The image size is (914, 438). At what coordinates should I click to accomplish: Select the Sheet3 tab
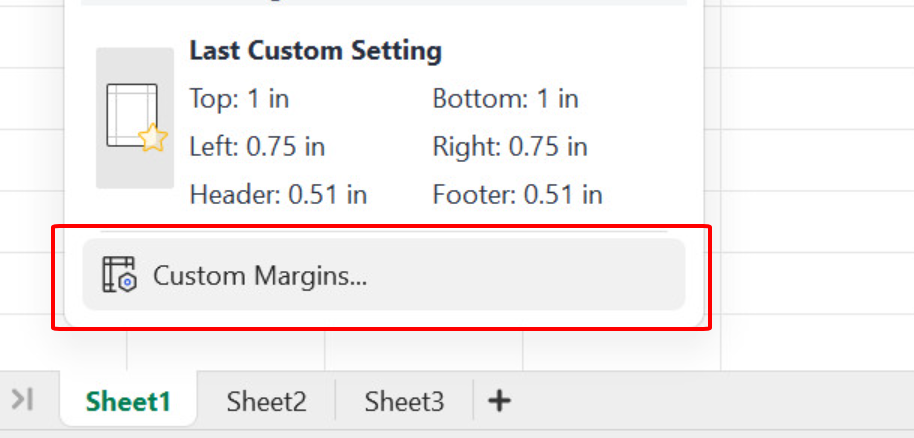click(x=404, y=402)
